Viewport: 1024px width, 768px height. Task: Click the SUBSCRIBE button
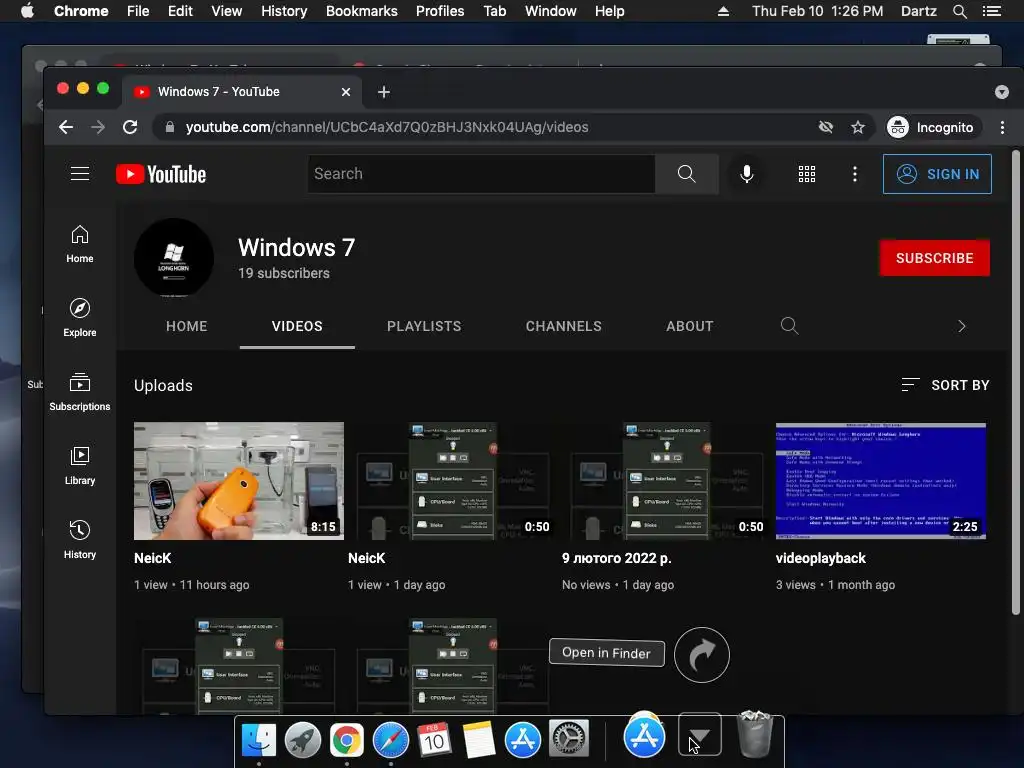935,258
